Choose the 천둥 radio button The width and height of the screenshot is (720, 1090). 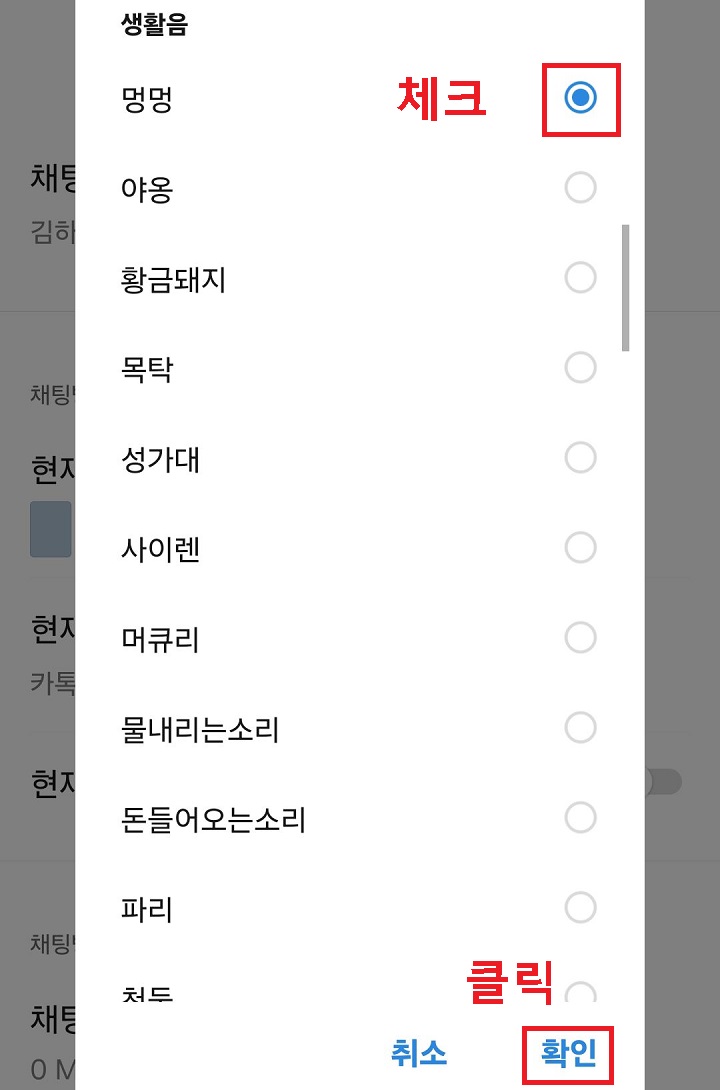[581, 995]
